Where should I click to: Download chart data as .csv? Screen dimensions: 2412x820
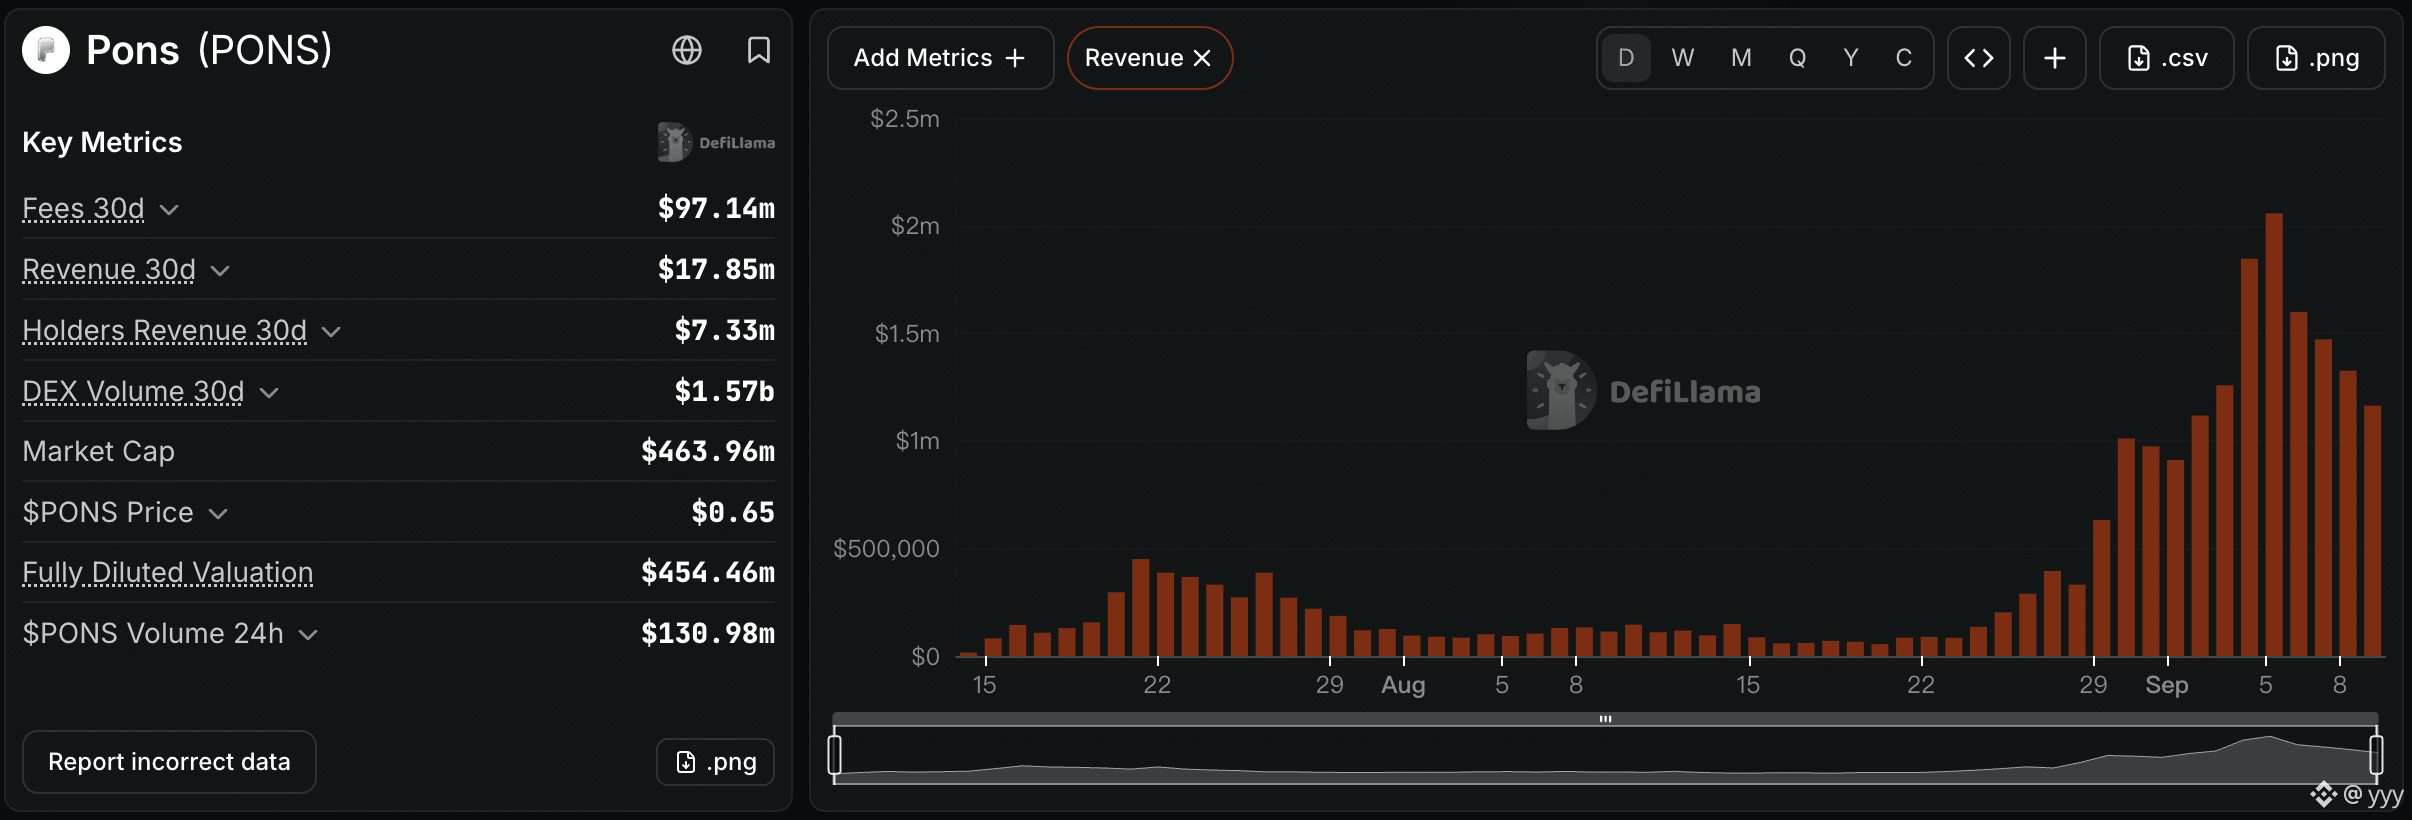point(2166,58)
